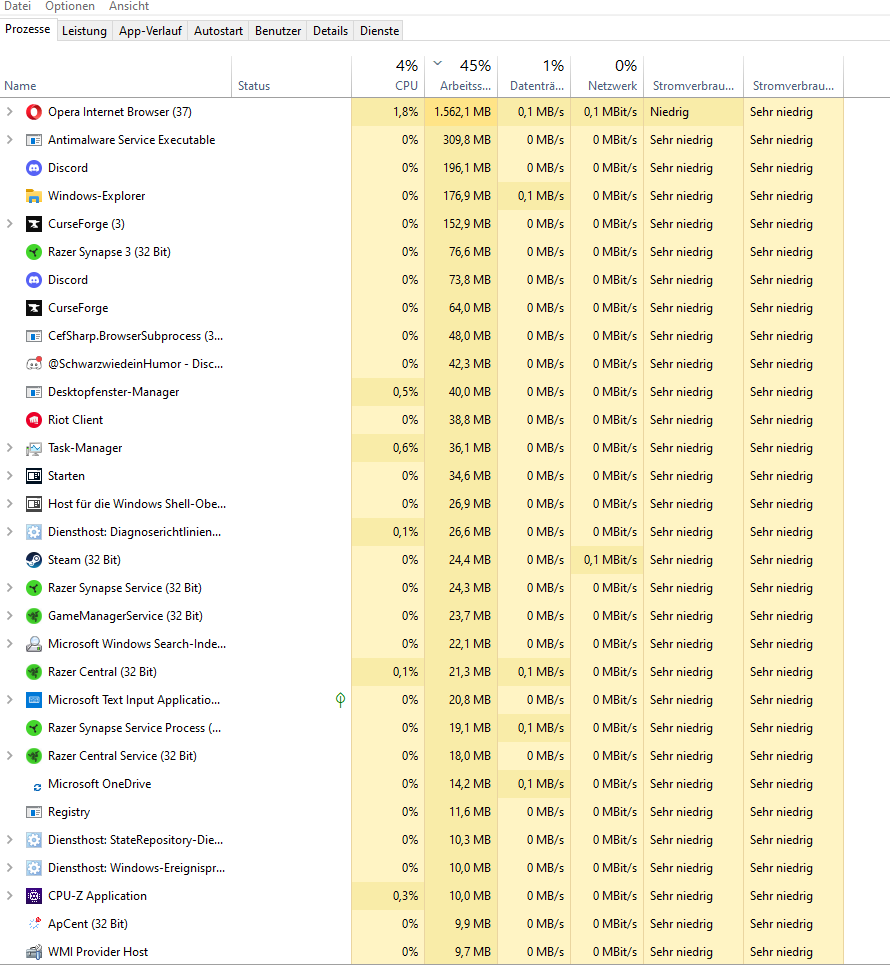Click the 309,8 MB memory value
Image resolution: width=890 pixels, height=970 pixels.
click(x=467, y=140)
